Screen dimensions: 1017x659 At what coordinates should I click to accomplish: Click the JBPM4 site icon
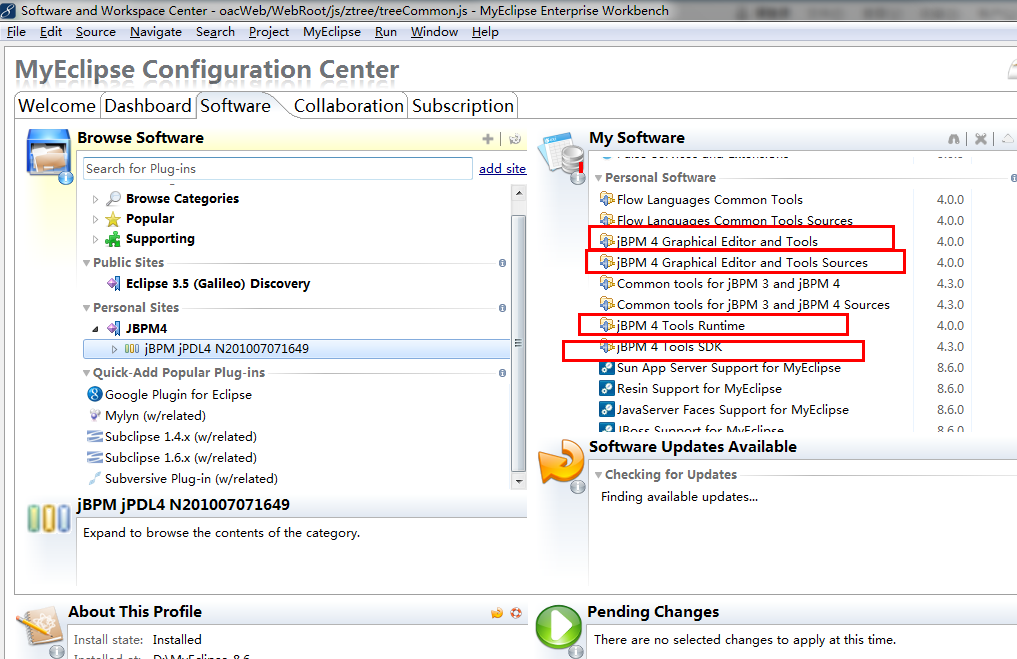pyautogui.click(x=114, y=328)
